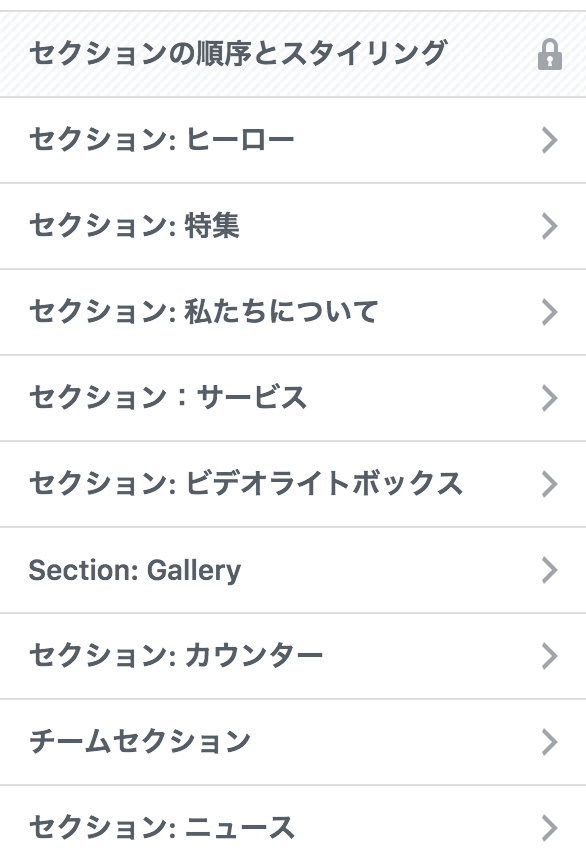This screenshot has height=866, width=586.
Task: Select the ビデオライトボックス section
Action: tap(200, 484)
